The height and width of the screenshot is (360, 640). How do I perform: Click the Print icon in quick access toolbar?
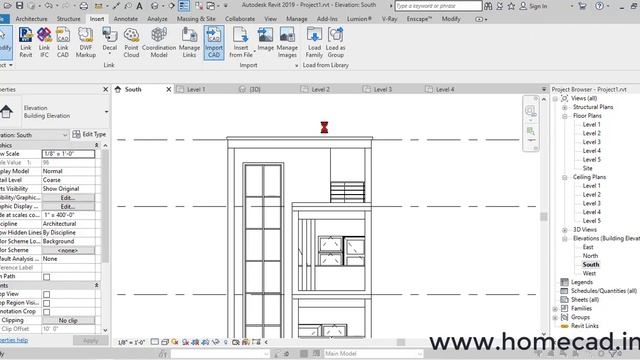84,6
